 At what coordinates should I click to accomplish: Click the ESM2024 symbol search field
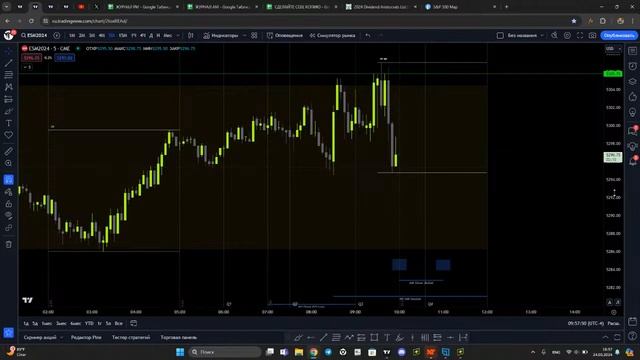(34, 36)
